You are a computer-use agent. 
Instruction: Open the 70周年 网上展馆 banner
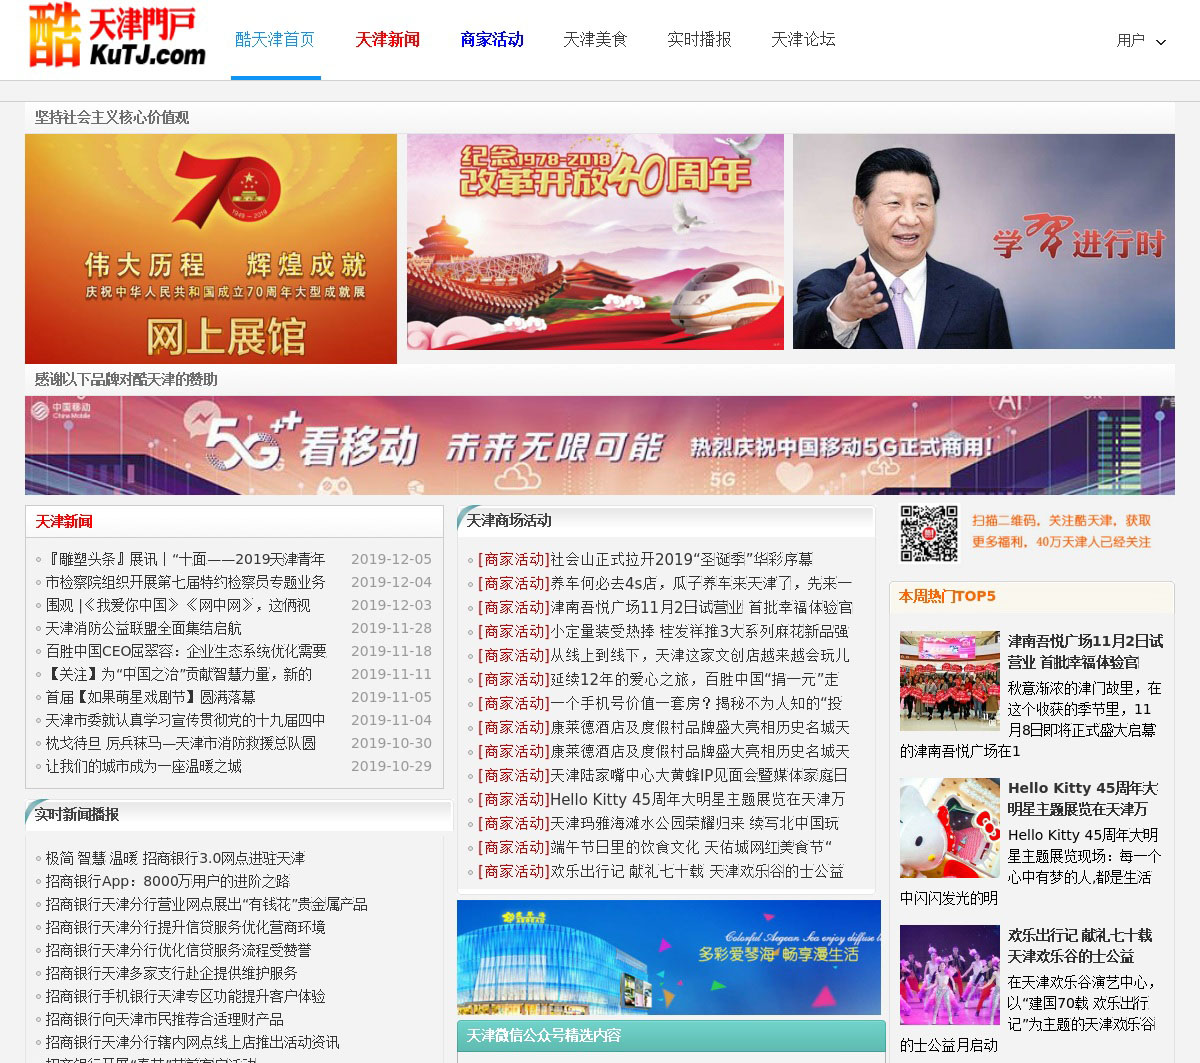click(x=211, y=249)
